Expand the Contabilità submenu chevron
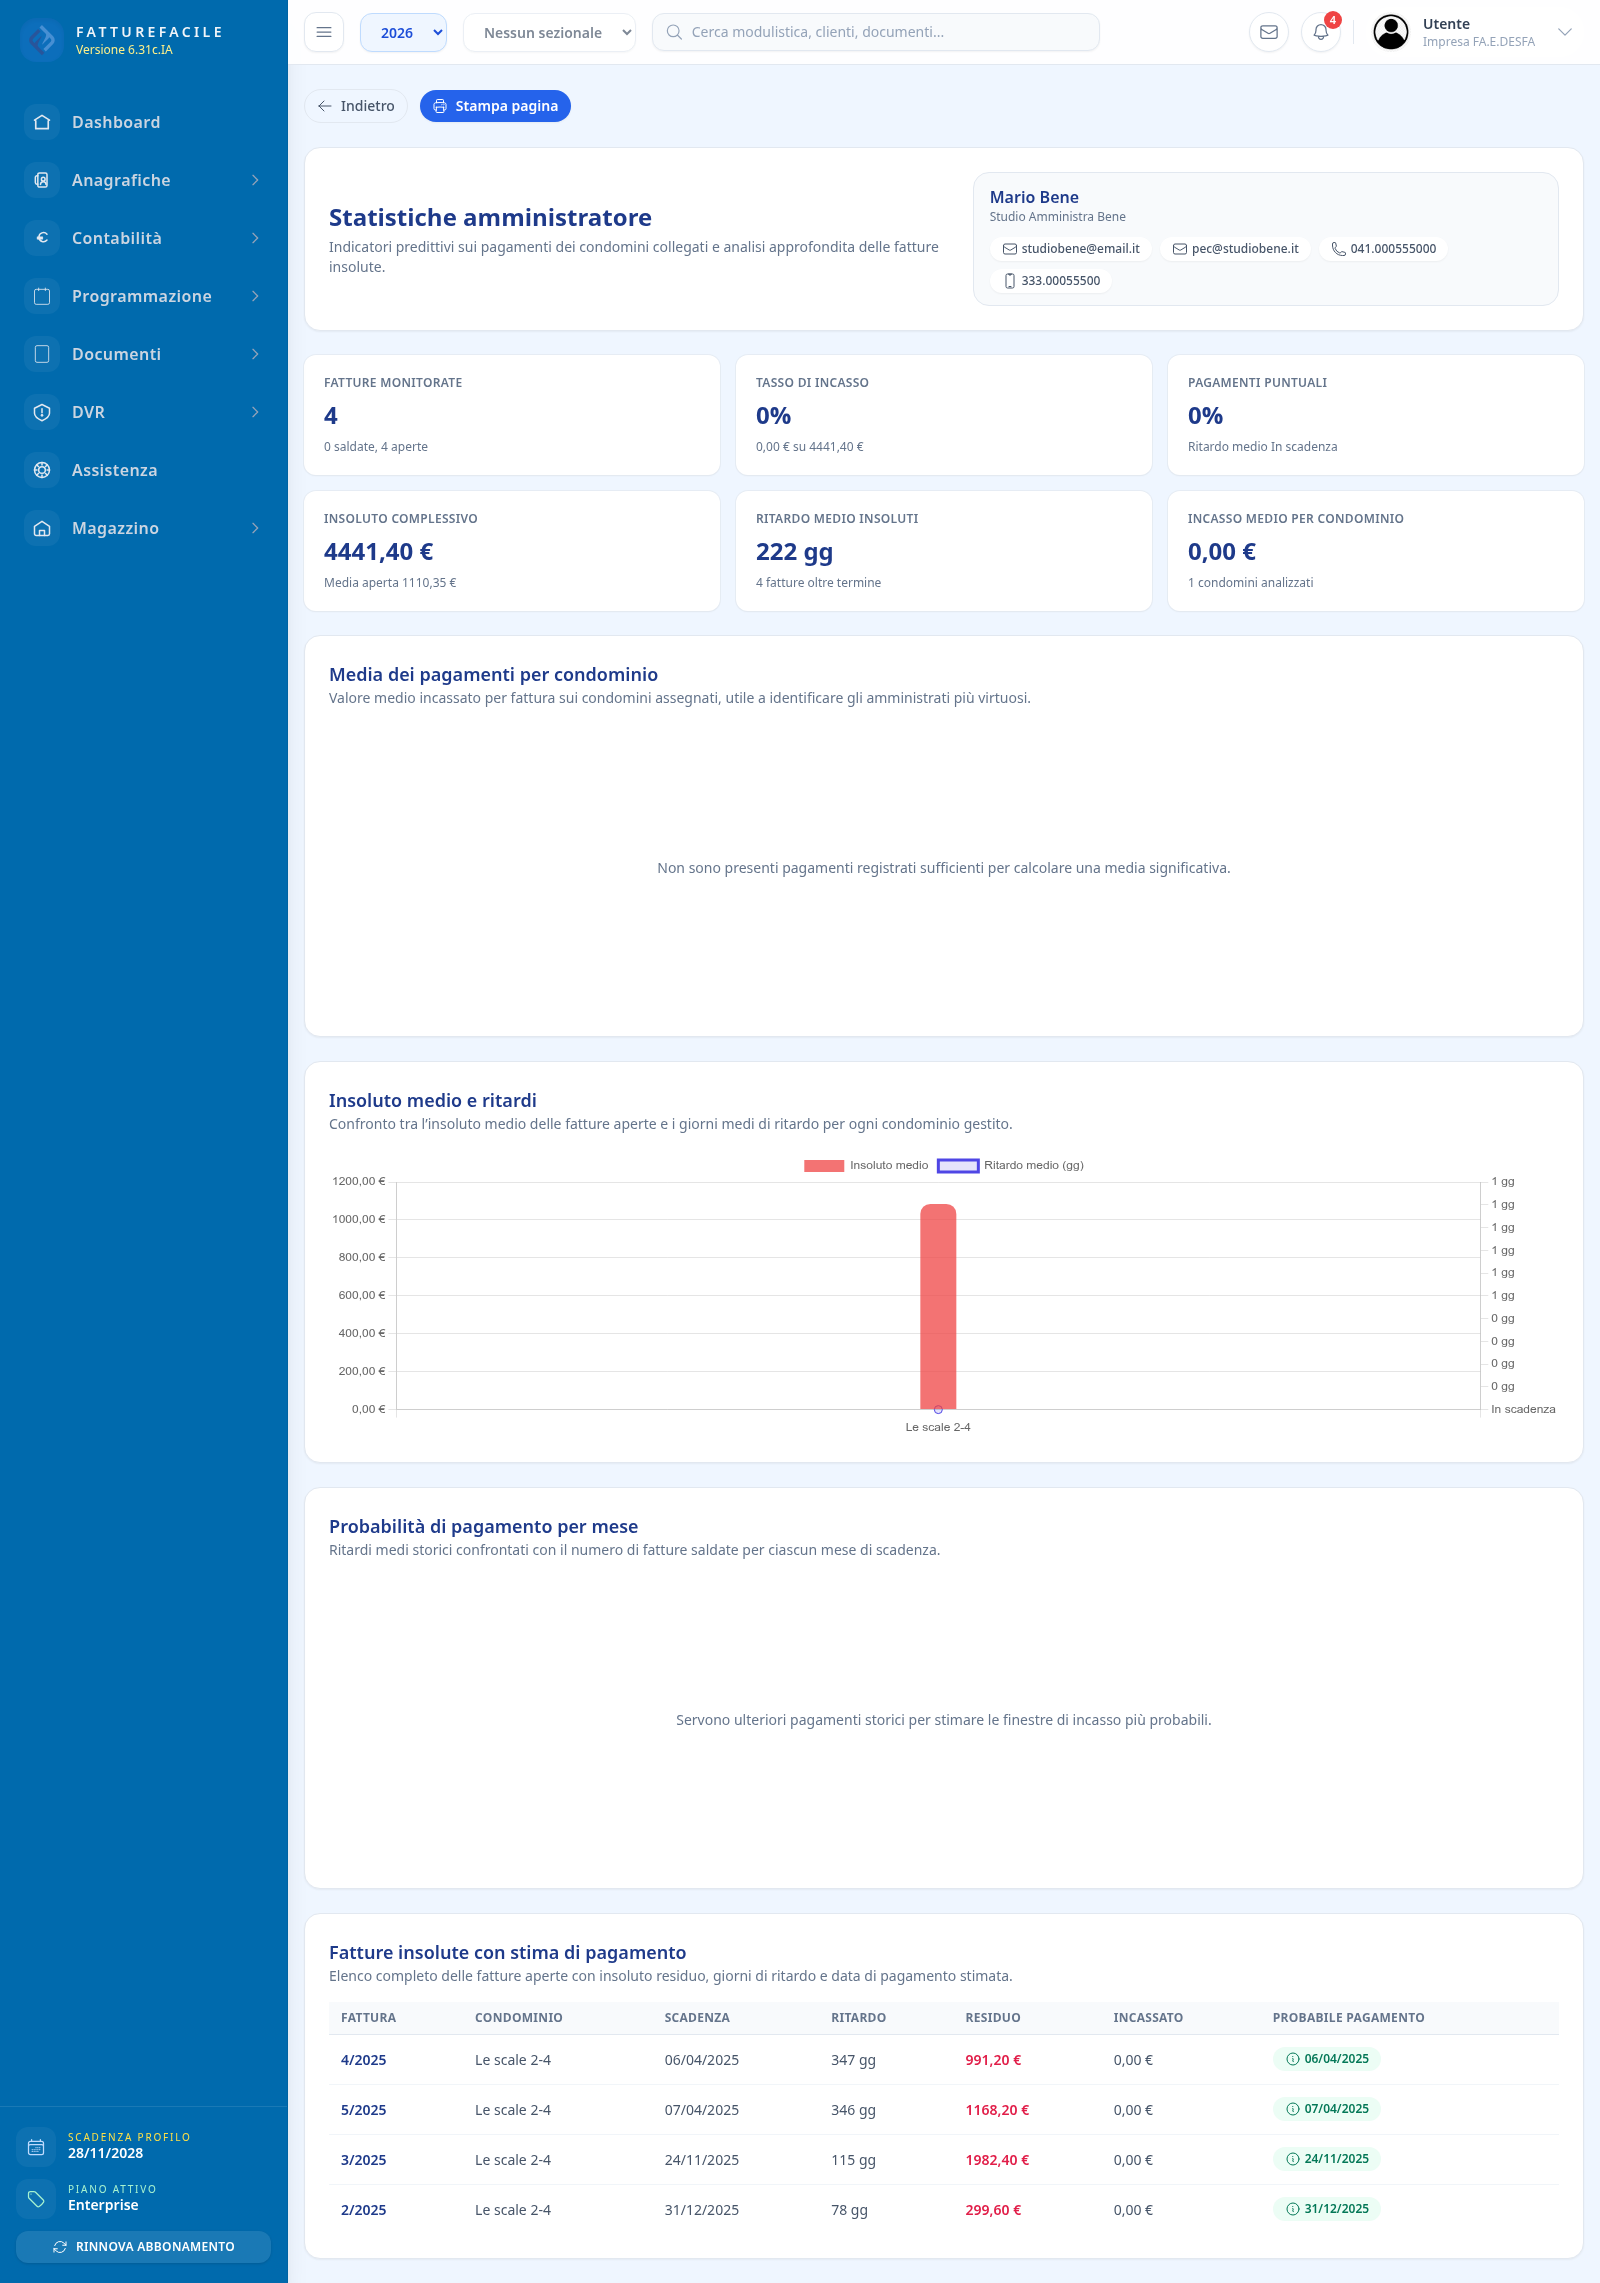The height and width of the screenshot is (2283, 1600). click(x=255, y=238)
